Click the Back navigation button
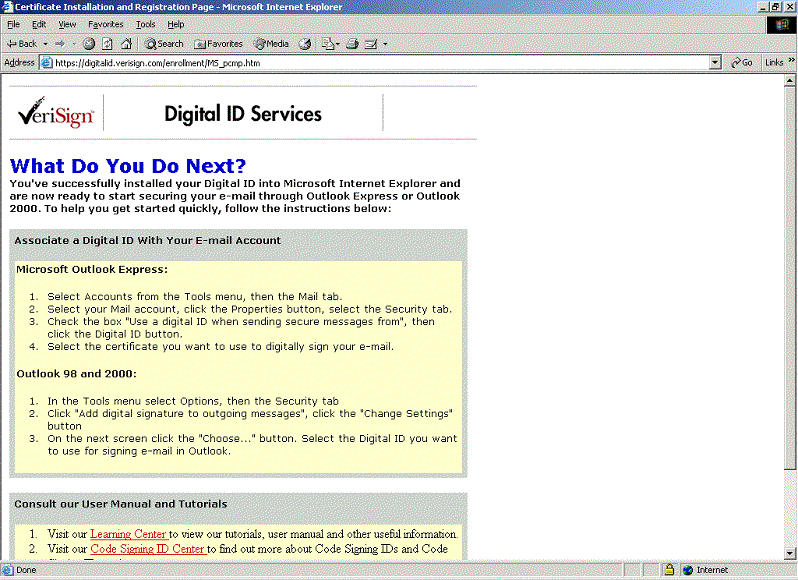Viewport: 798px width, 580px height. pyautogui.click(x=22, y=44)
